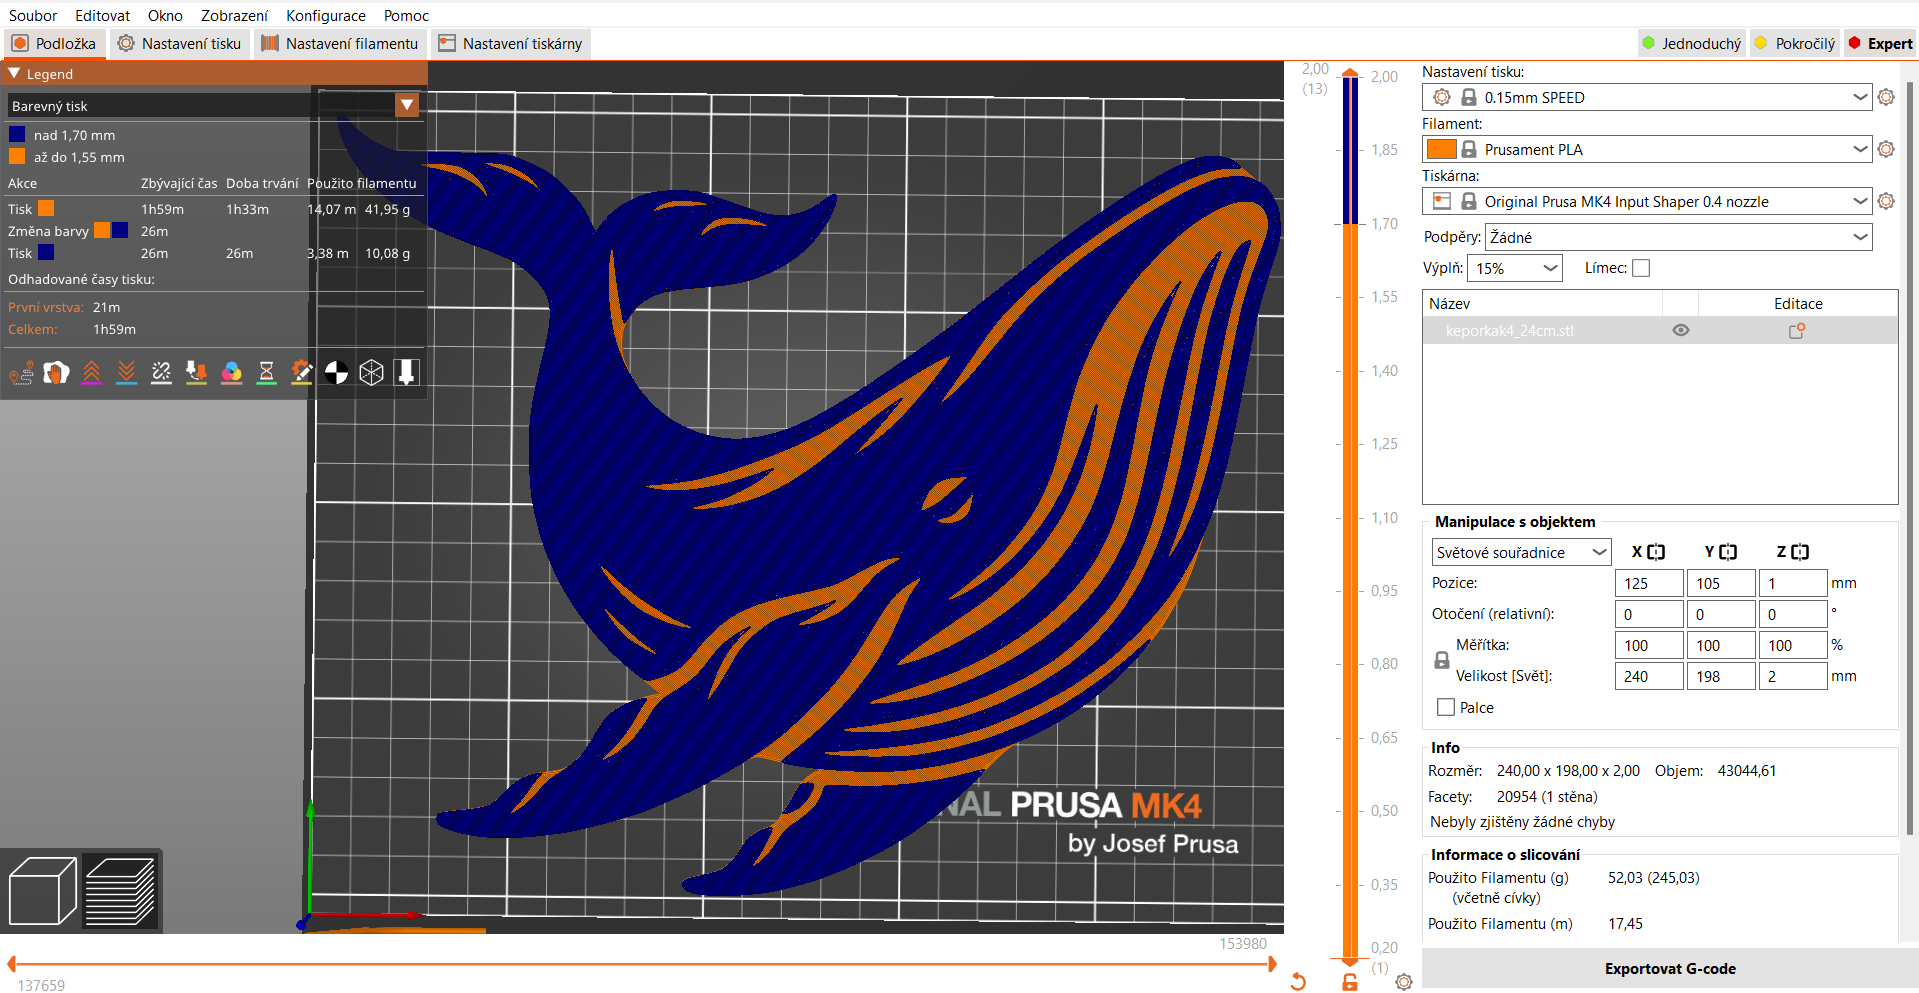Toggle travel moves visibility icon

click(21, 373)
